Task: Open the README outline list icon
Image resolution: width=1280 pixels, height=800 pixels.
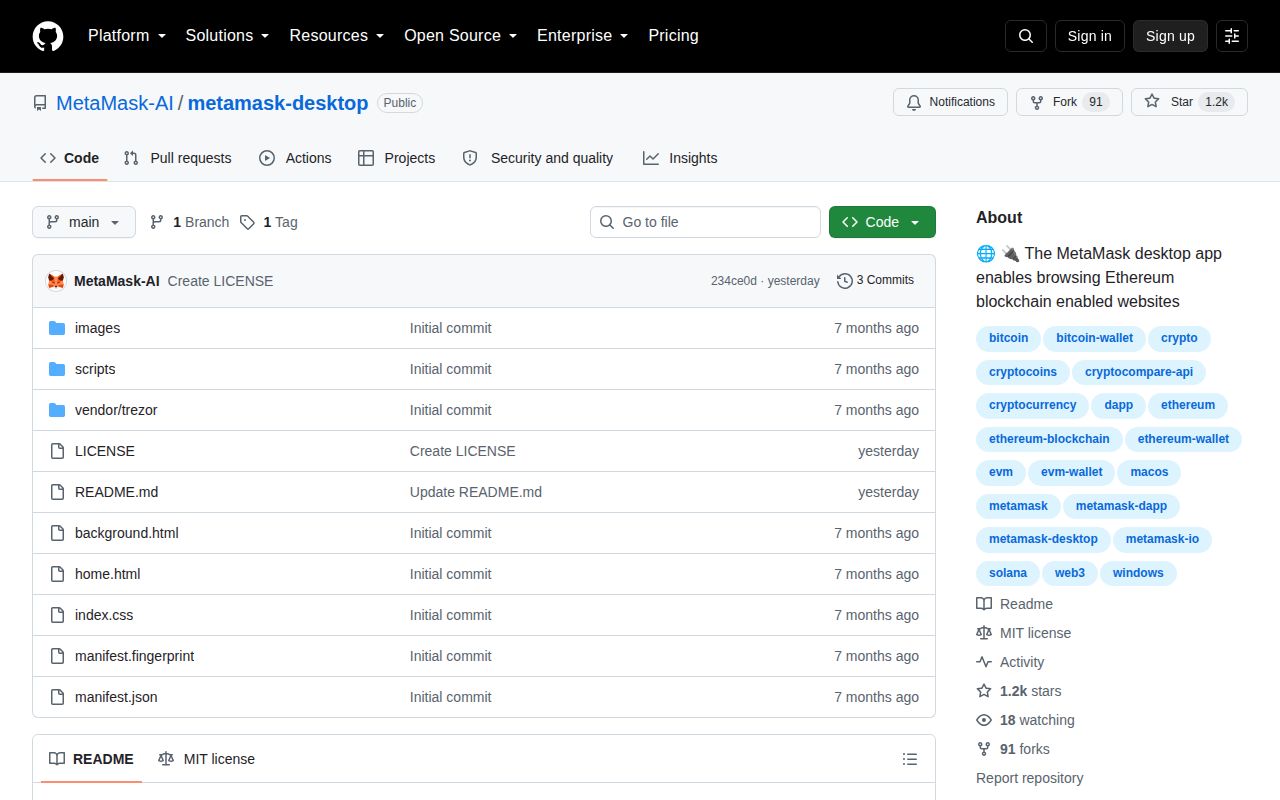Action: click(910, 759)
